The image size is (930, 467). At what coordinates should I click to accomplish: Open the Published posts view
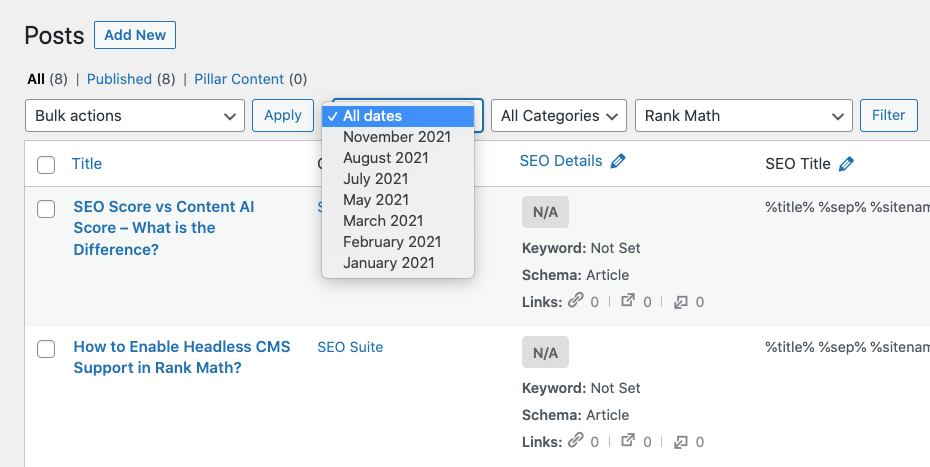coord(119,79)
